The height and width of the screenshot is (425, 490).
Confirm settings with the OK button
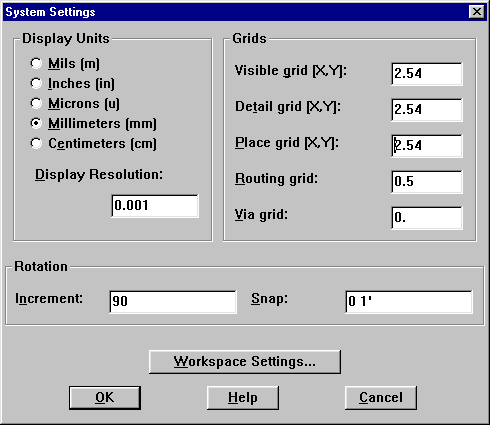pyautogui.click(x=105, y=398)
